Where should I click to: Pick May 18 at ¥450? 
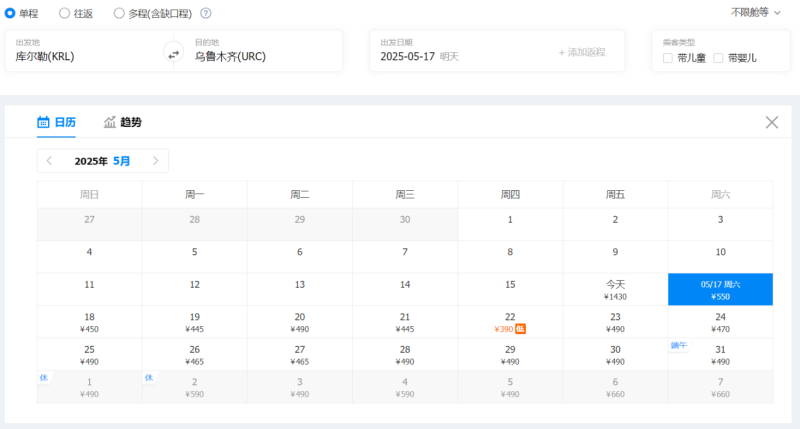(x=89, y=322)
